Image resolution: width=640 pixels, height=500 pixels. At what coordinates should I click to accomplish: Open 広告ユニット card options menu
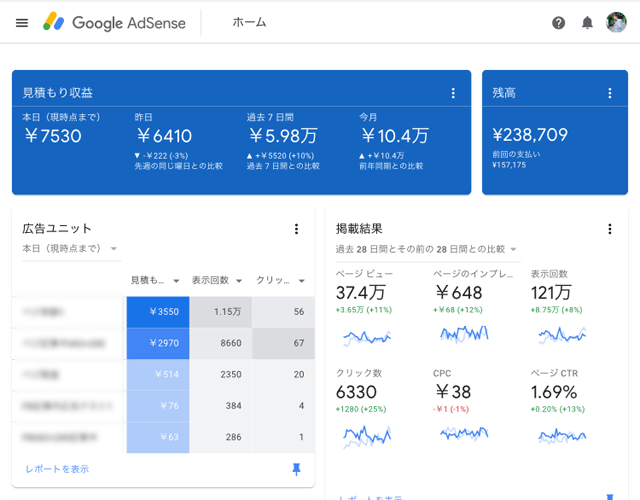pos(296,229)
